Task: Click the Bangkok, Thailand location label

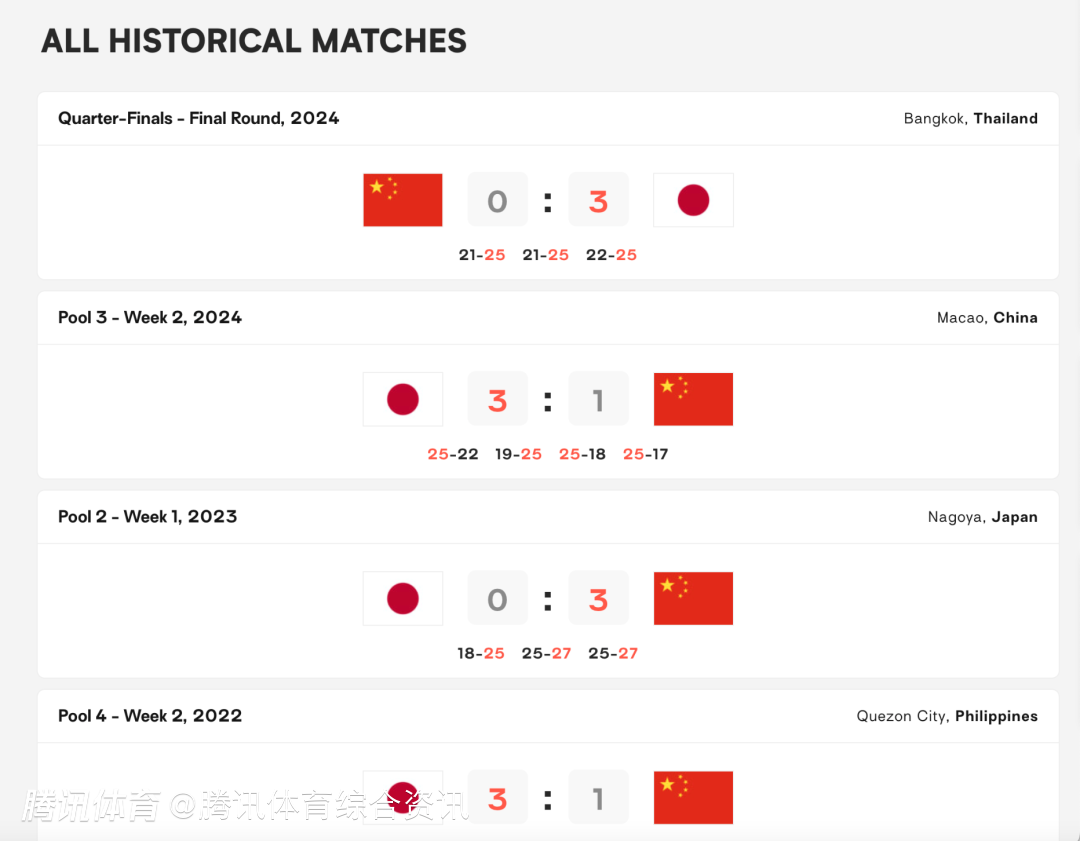Action: click(x=970, y=118)
